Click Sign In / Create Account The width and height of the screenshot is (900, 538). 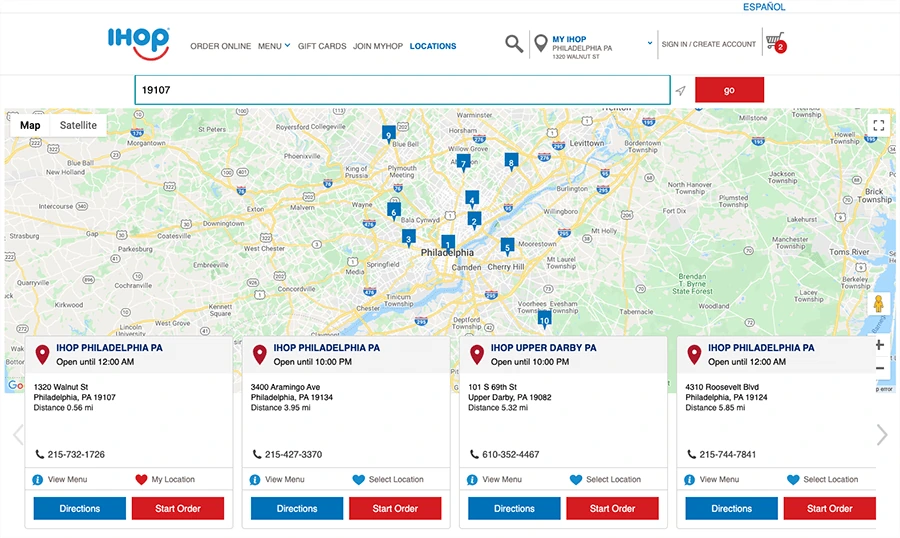click(x=709, y=44)
